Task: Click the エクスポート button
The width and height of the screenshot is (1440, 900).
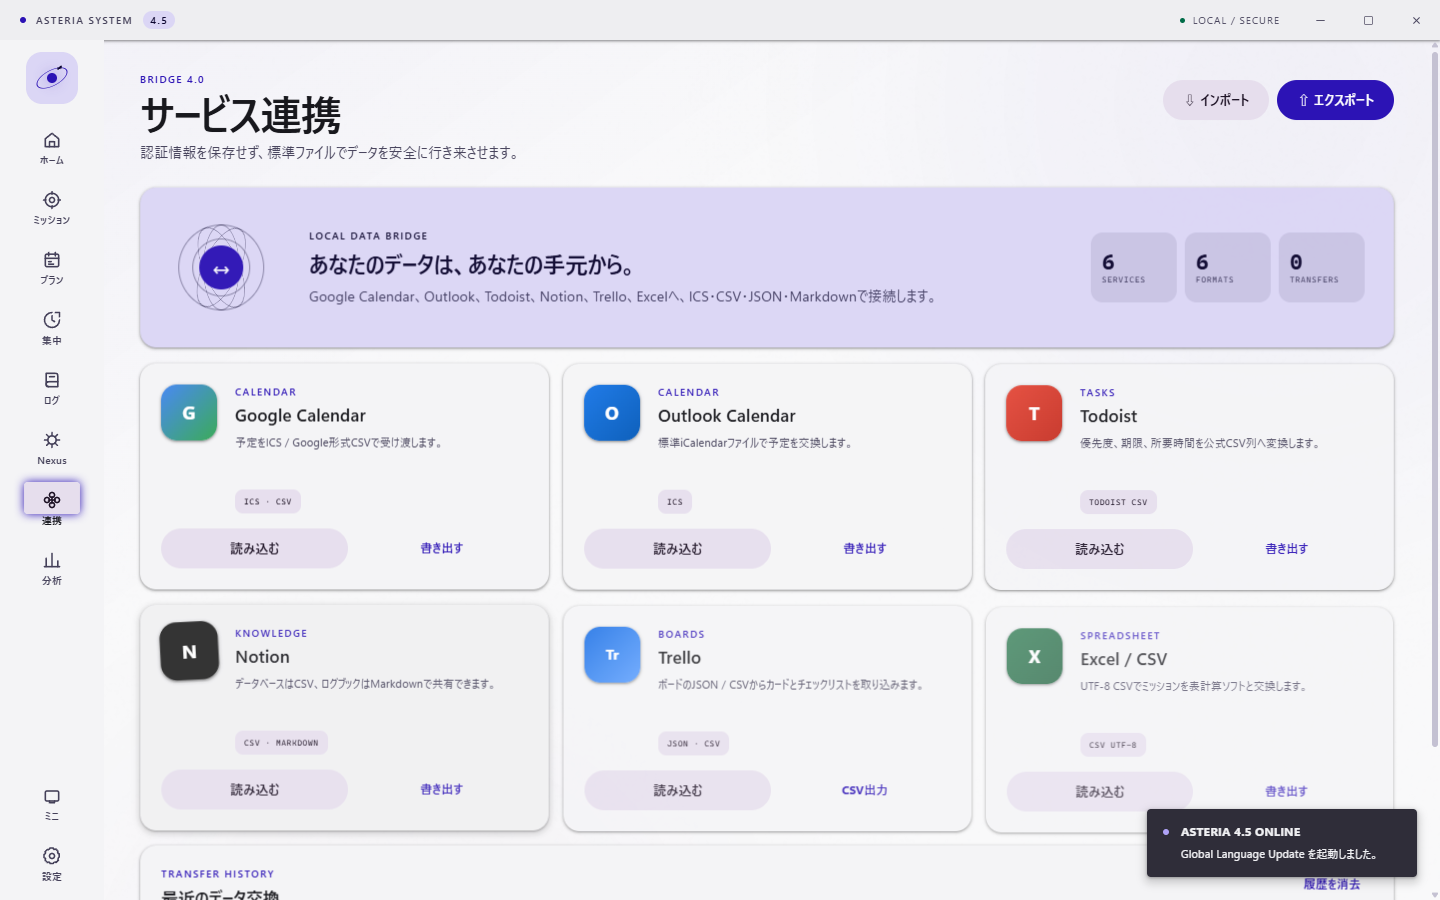Action: [x=1335, y=100]
